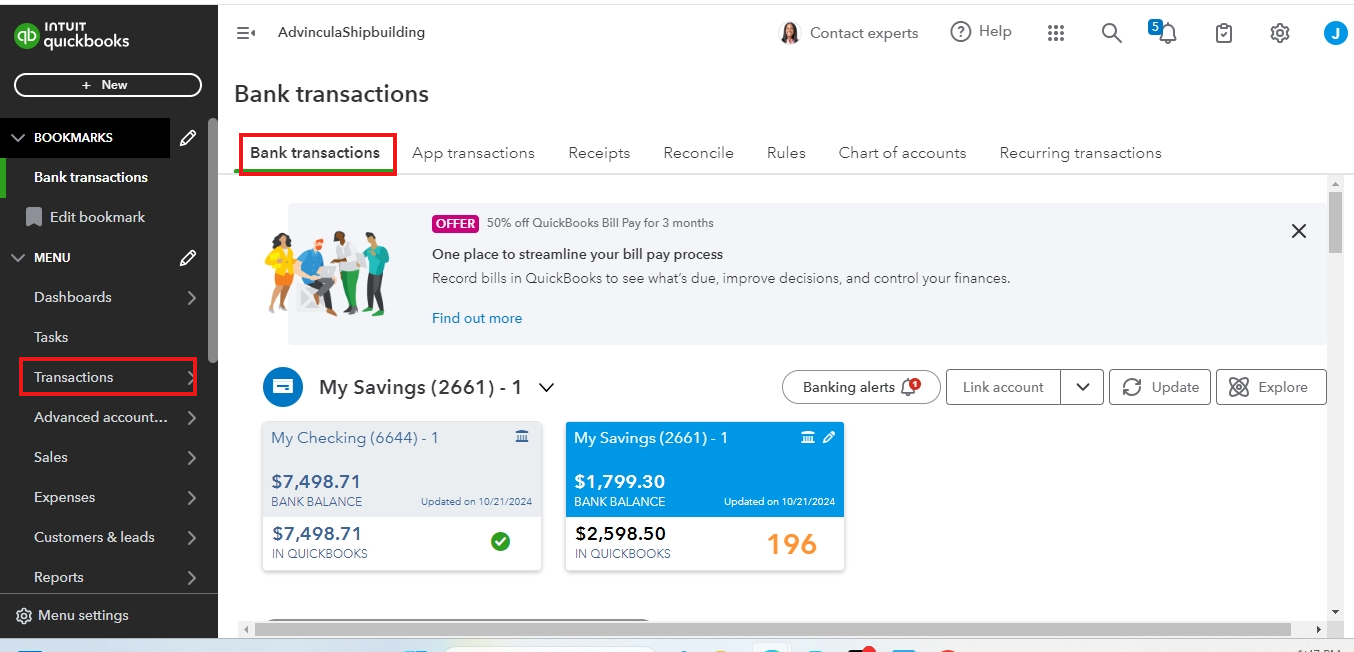
Task: Click the pink OFFER badge
Action: click(x=456, y=223)
